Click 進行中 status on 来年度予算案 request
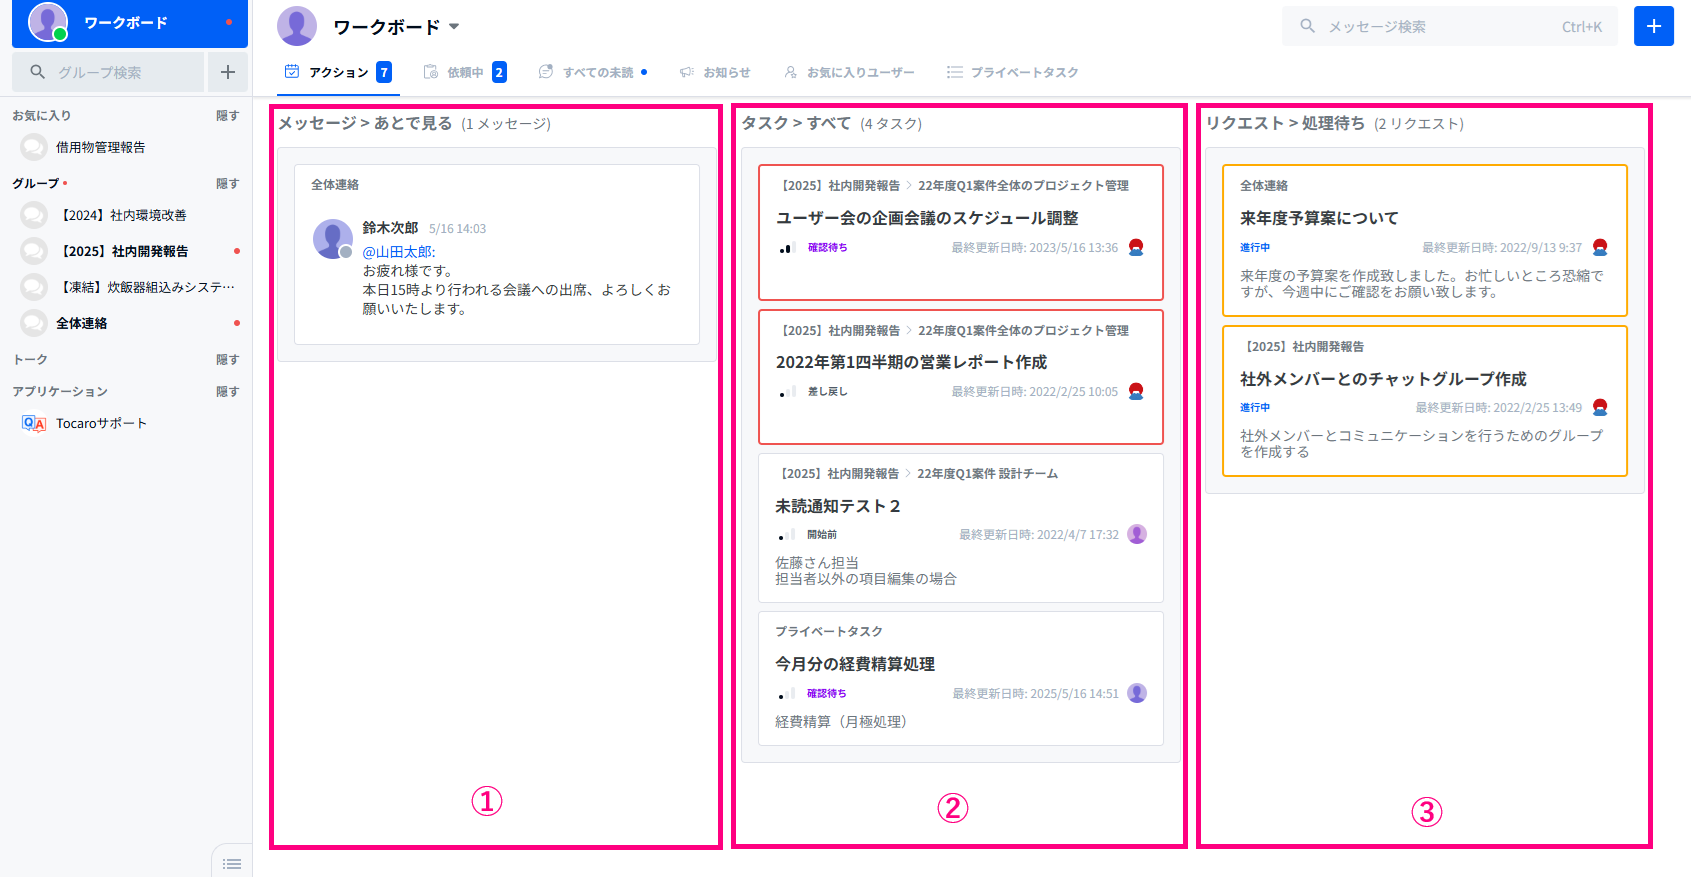Image resolution: width=1691 pixels, height=877 pixels. [x=1255, y=247]
